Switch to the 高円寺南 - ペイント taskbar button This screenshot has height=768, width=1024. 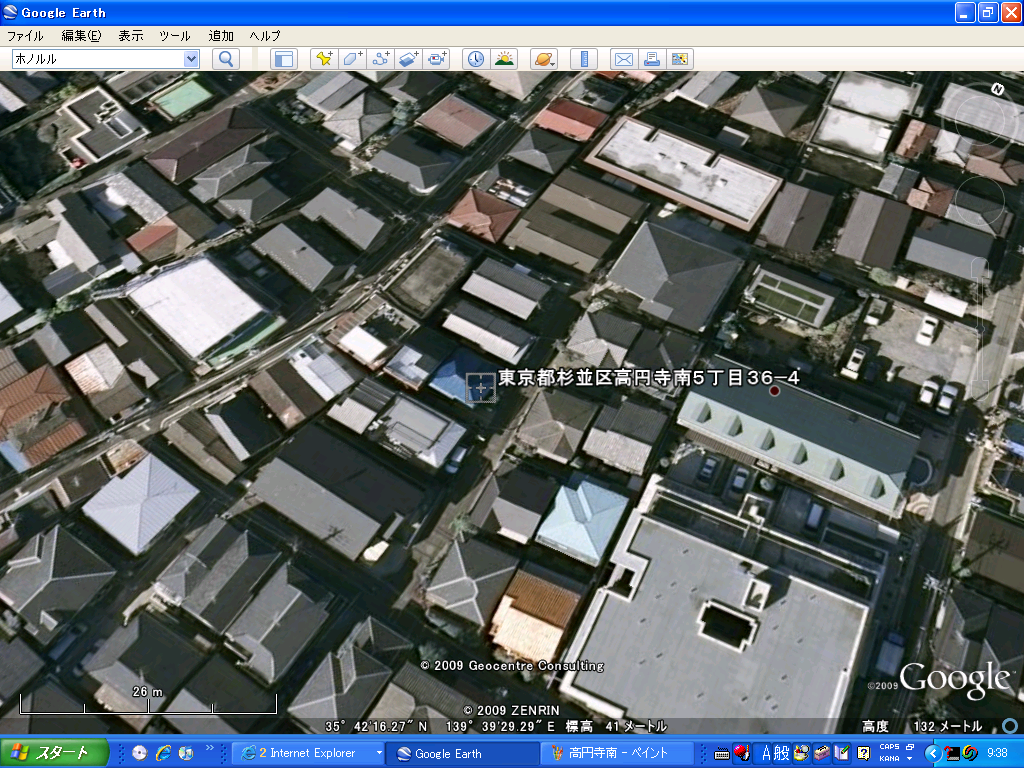pyautogui.click(x=616, y=753)
